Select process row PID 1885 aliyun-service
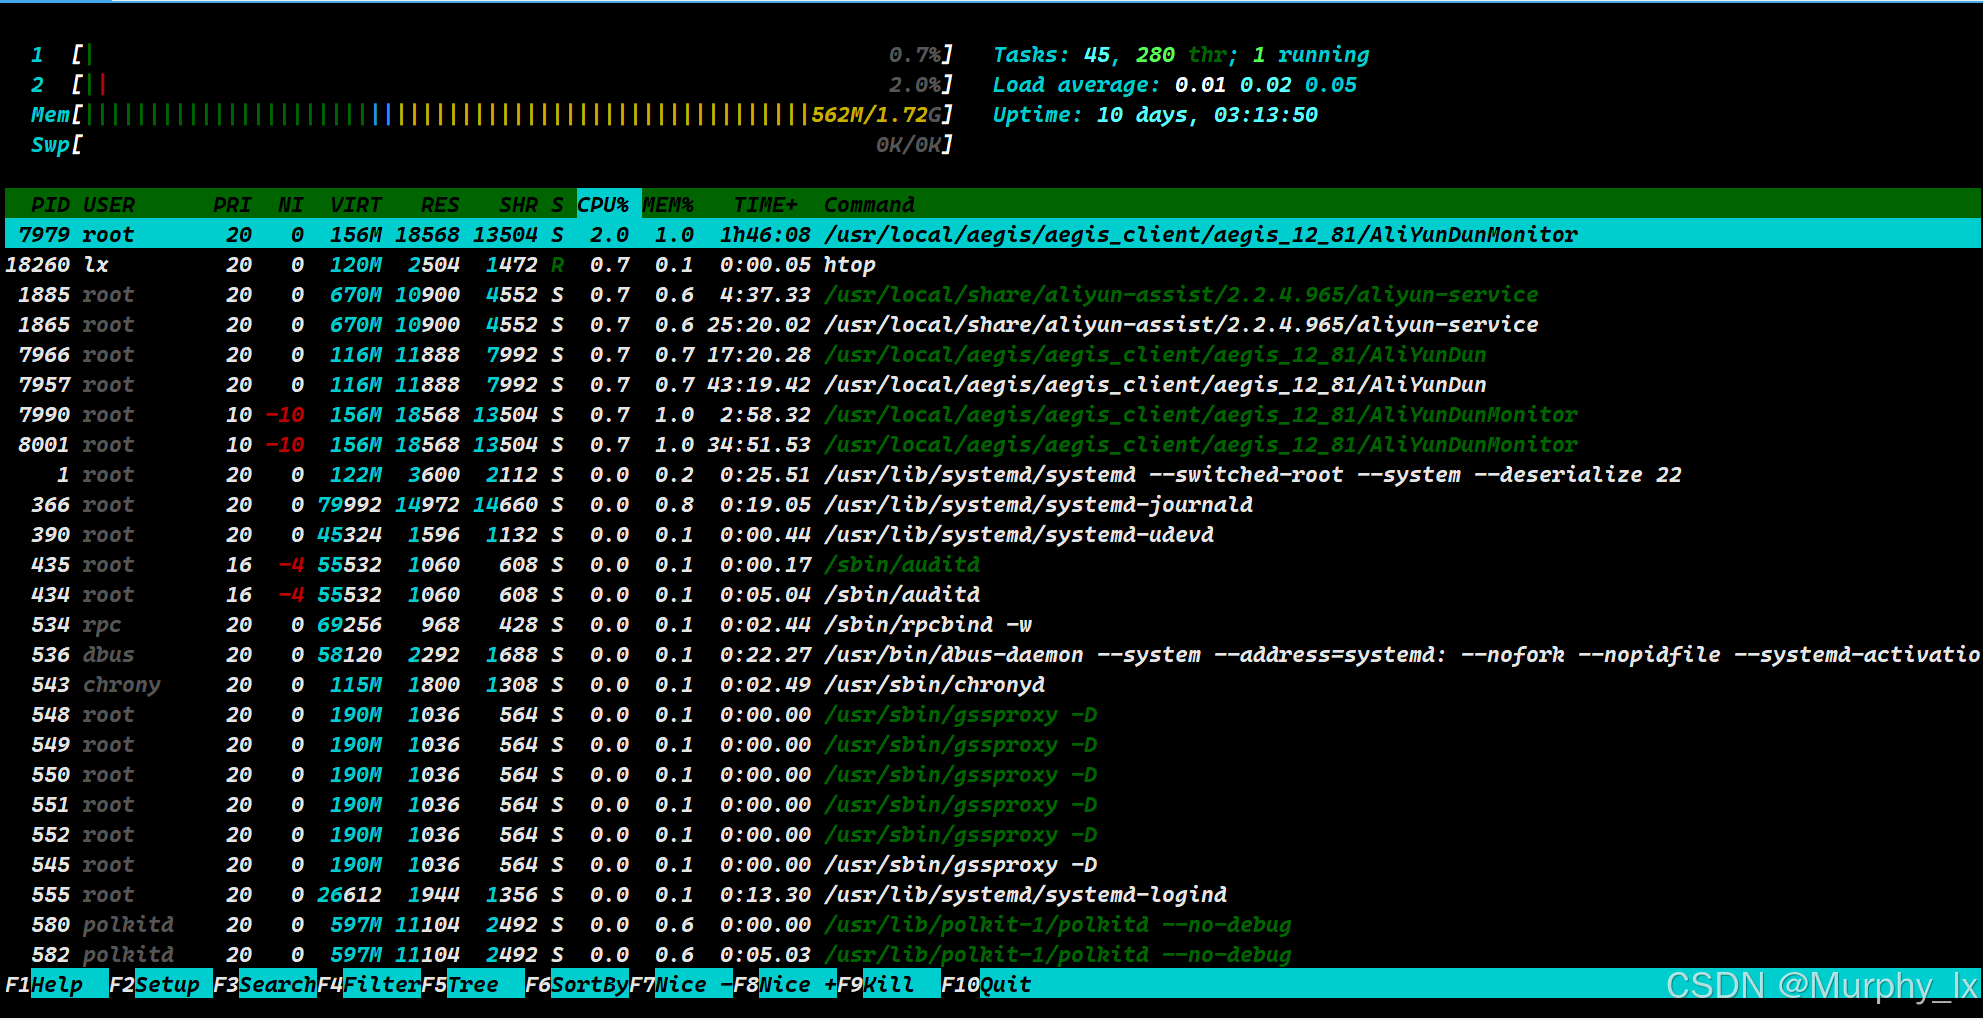1983x1020 pixels. 992,294
